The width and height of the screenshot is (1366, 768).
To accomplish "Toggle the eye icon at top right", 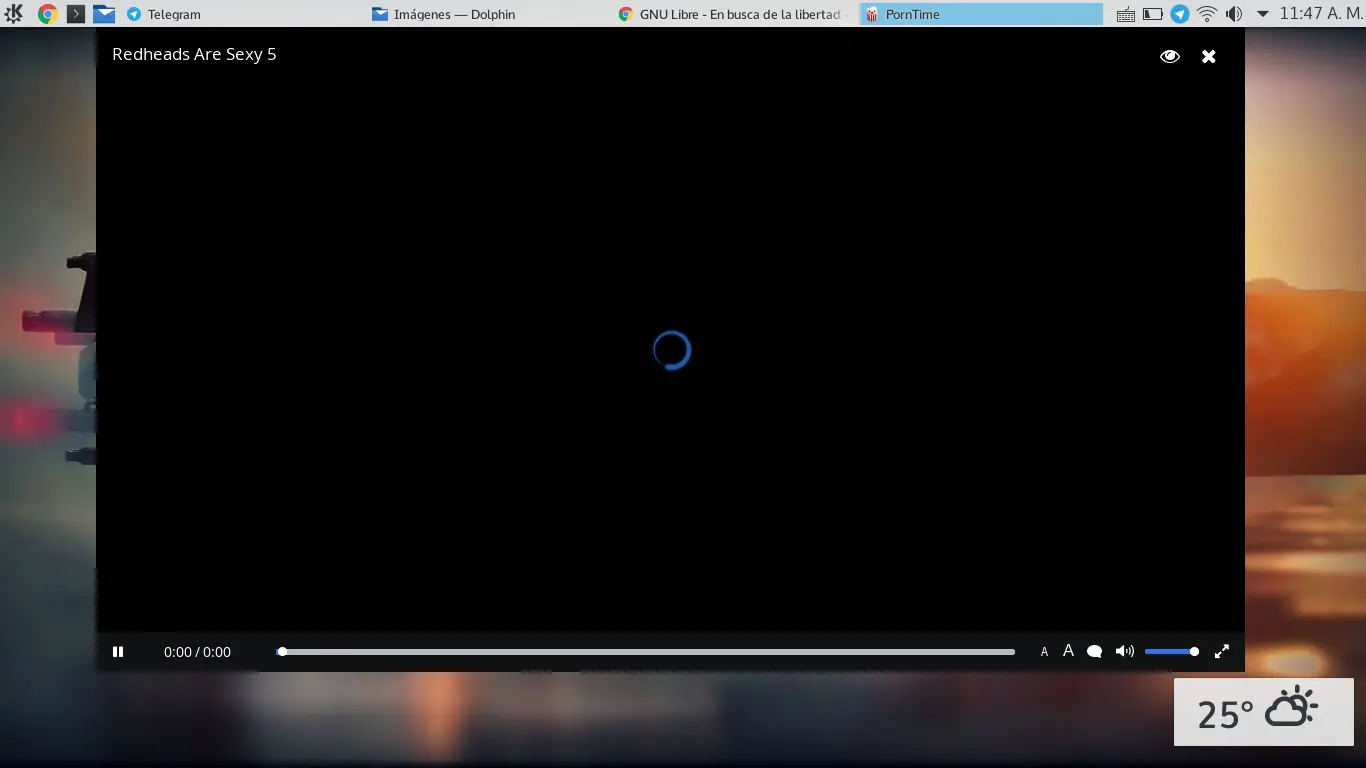I will coord(1169,57).
